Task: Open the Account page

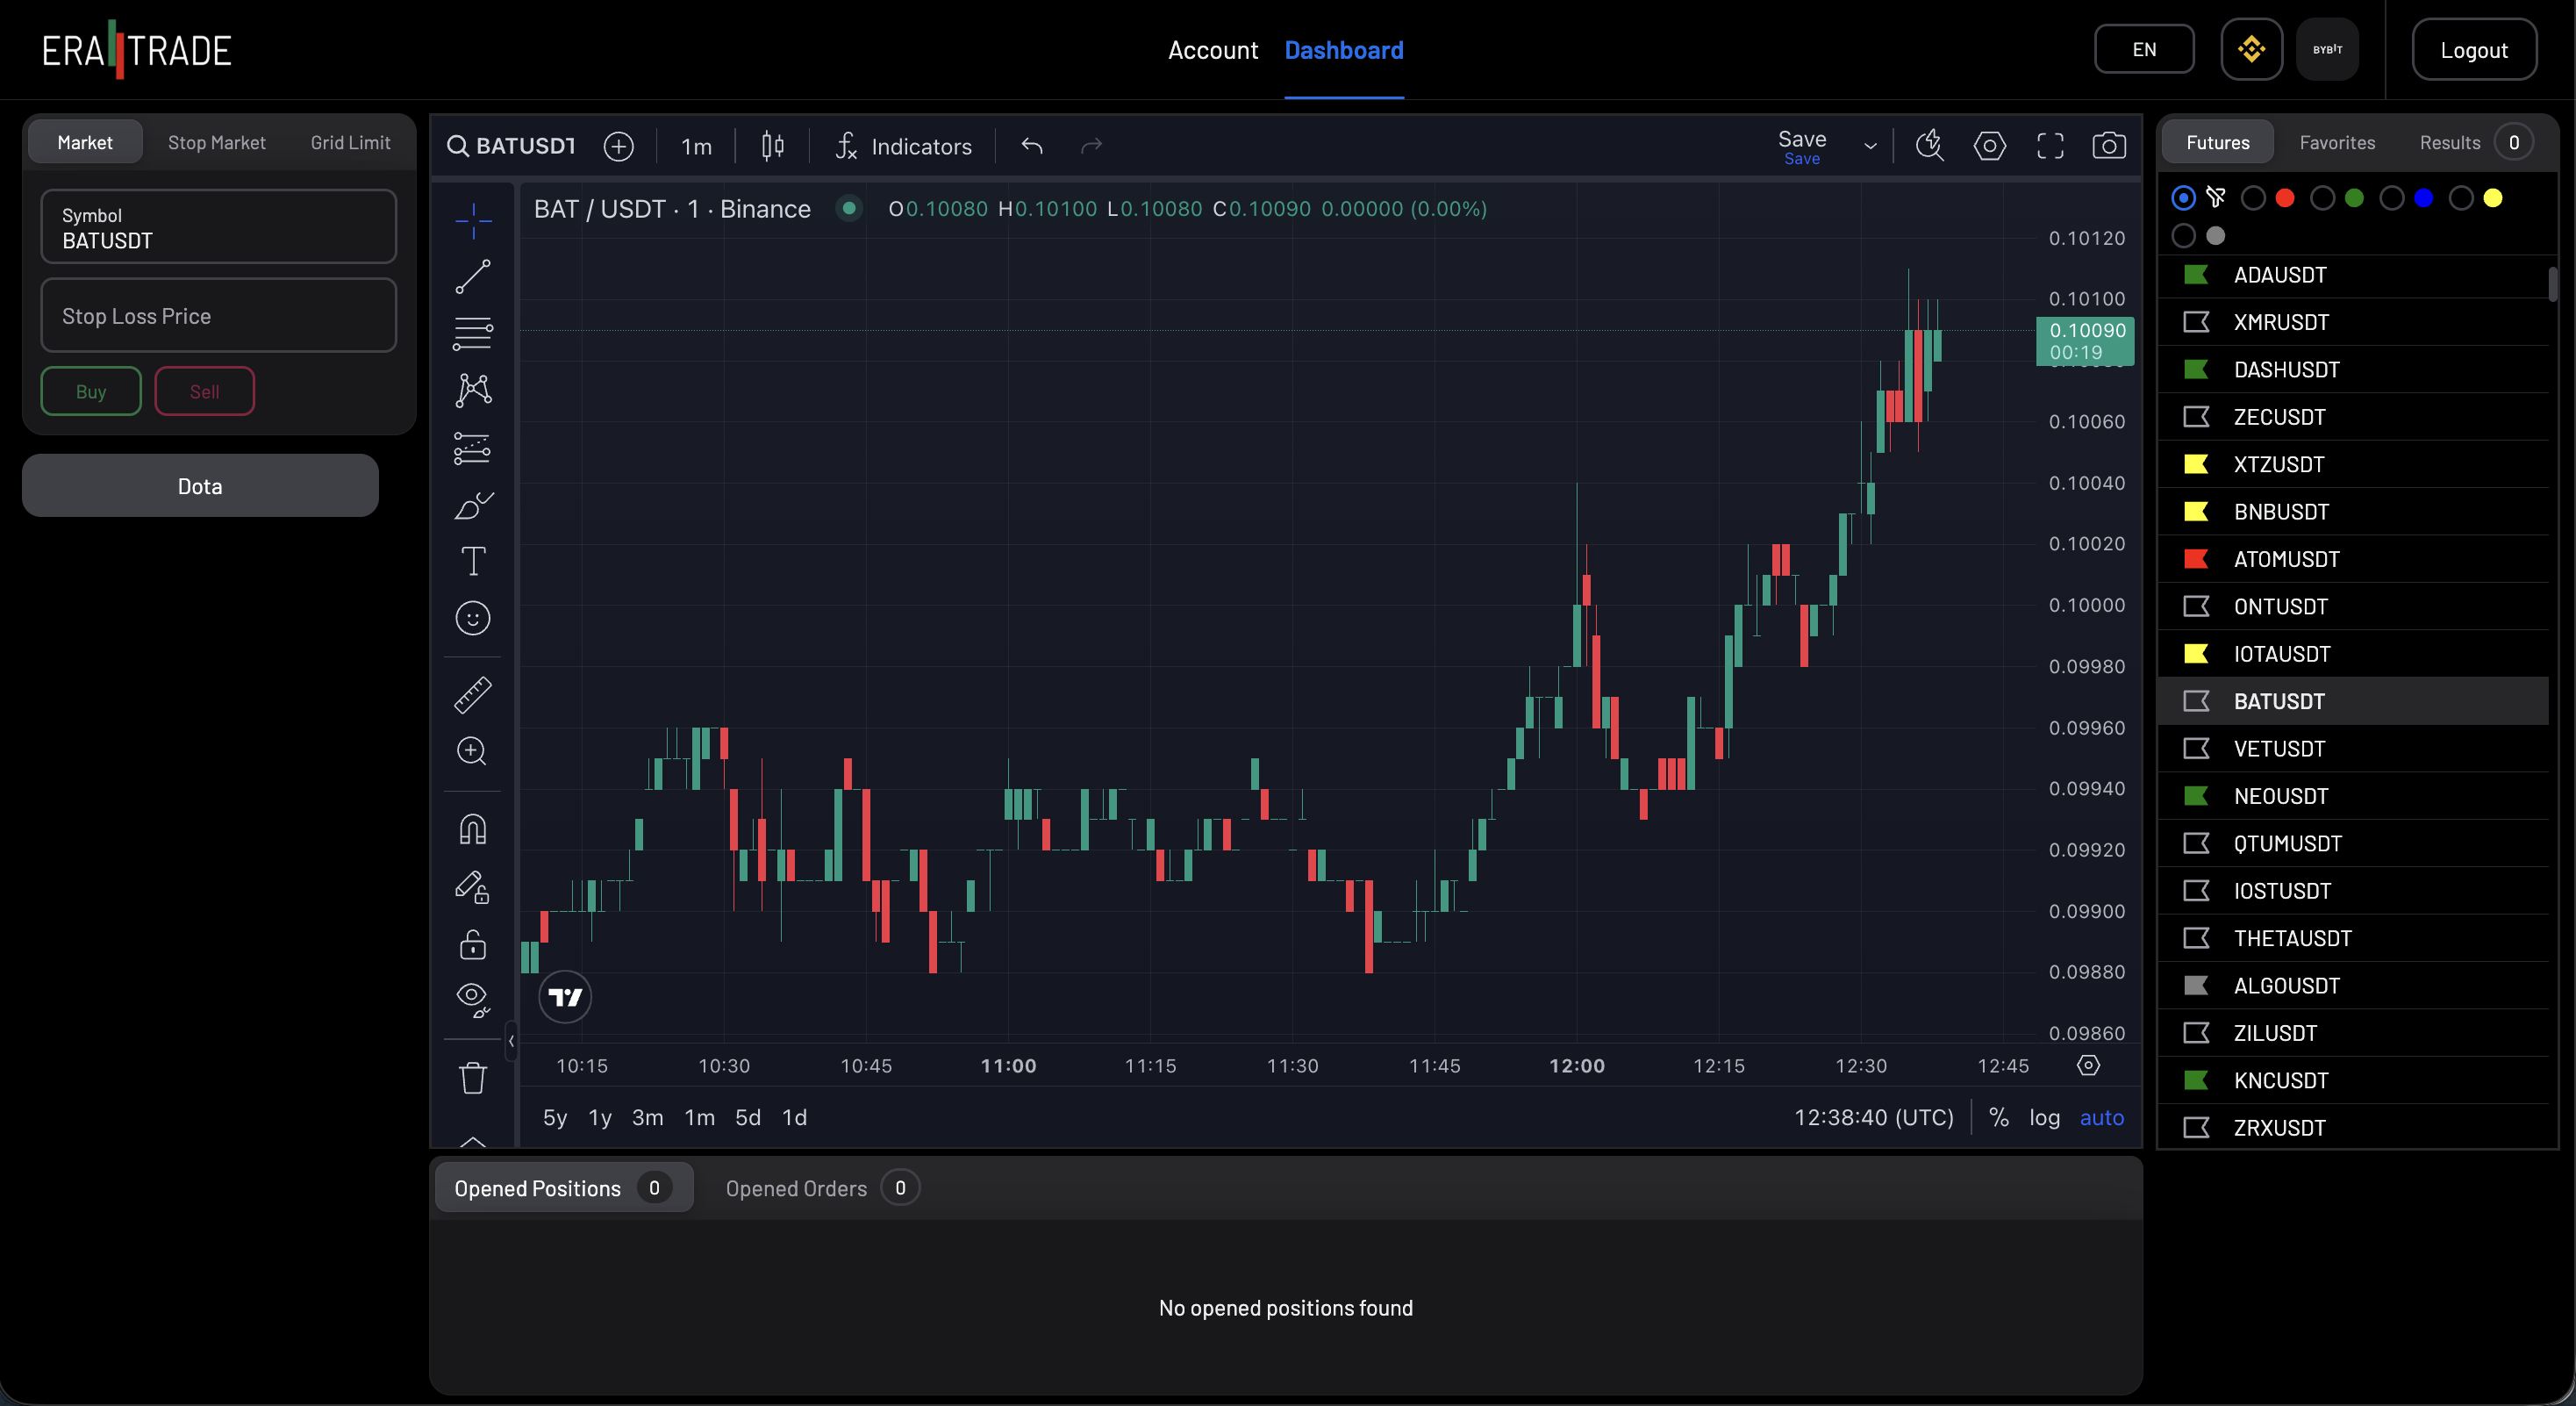Action: point(1212,50)
